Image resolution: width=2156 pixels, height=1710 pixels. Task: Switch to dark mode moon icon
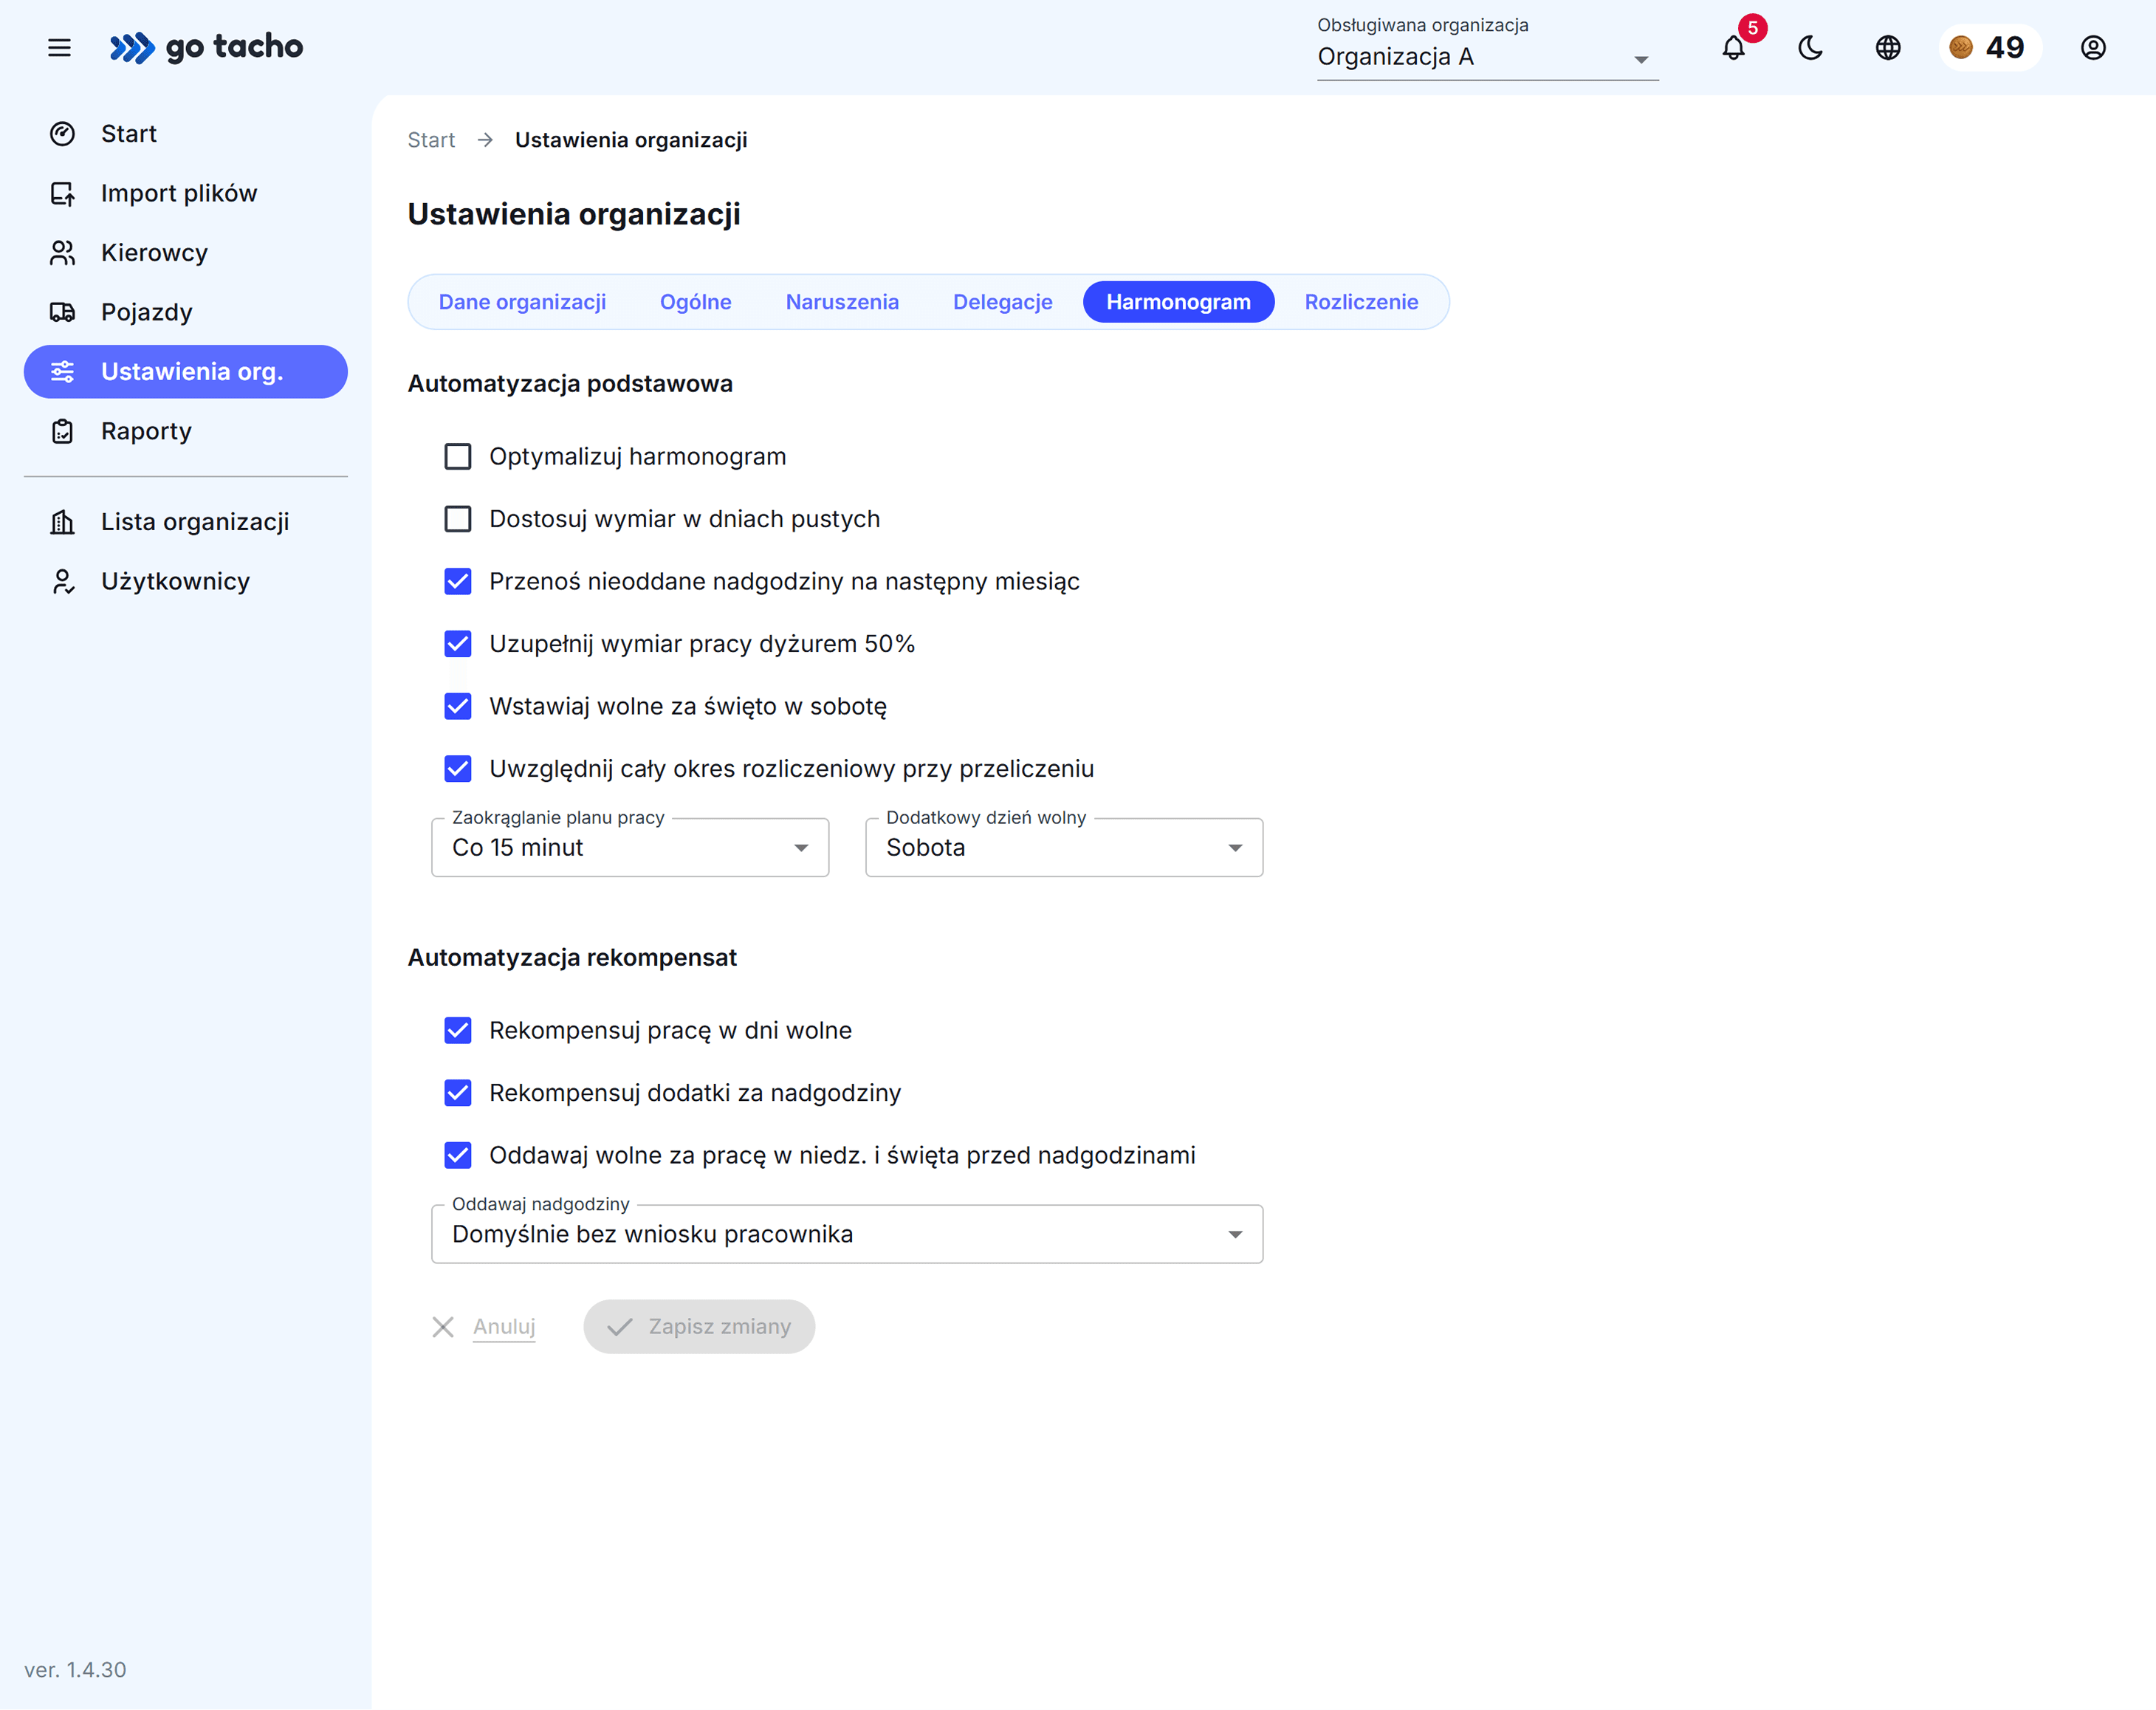tap(1811, 47)
